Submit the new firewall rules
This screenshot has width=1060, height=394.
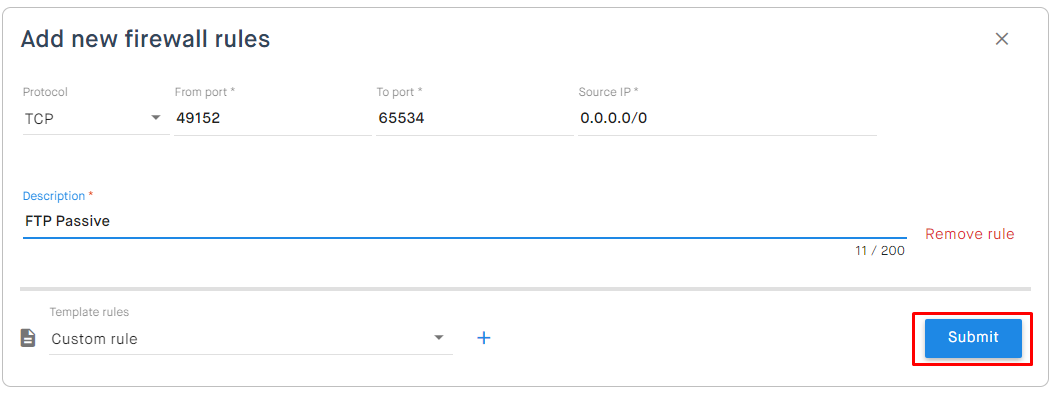point(973,338)
